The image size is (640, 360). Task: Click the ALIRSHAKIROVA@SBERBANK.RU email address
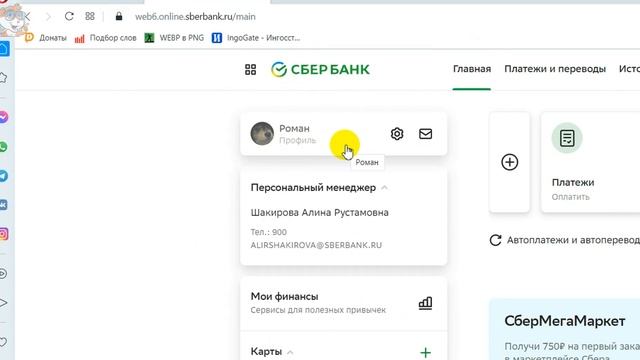[316, 245]
